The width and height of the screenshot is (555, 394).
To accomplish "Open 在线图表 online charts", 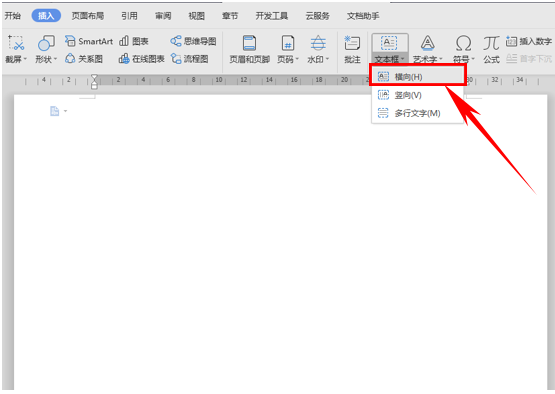I will click(x=142, y=59).
